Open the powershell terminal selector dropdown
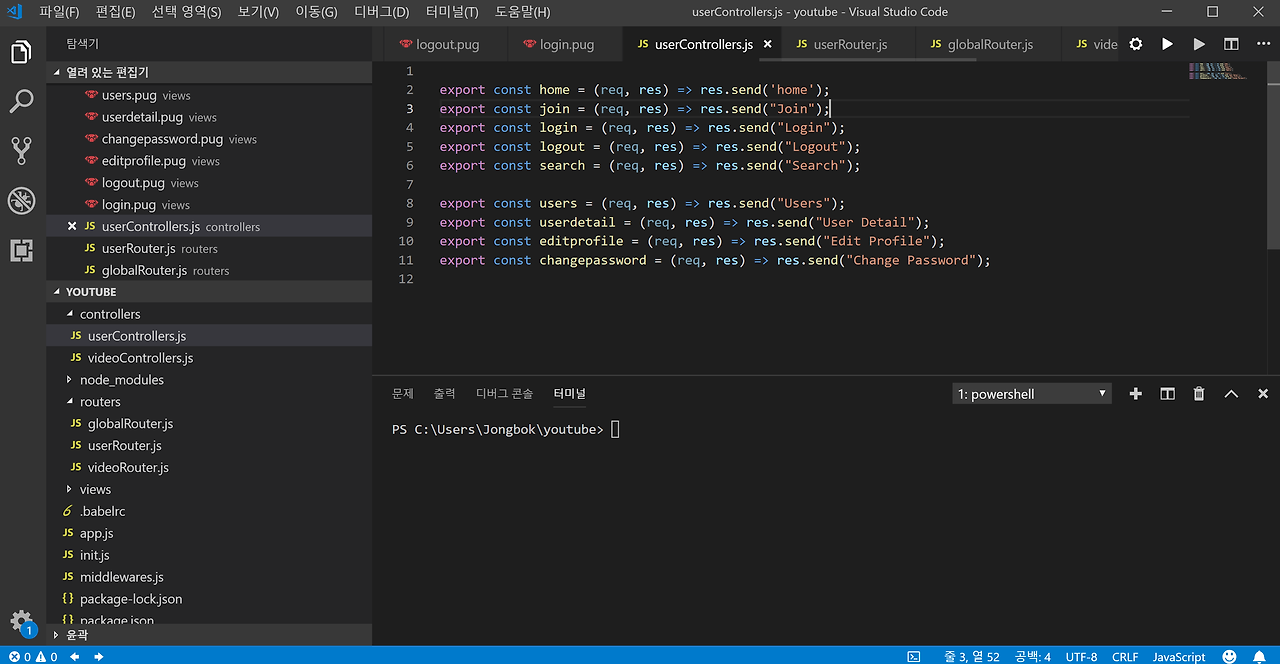This screenshot has height=664, width=1280. [x=1032, y=394]
